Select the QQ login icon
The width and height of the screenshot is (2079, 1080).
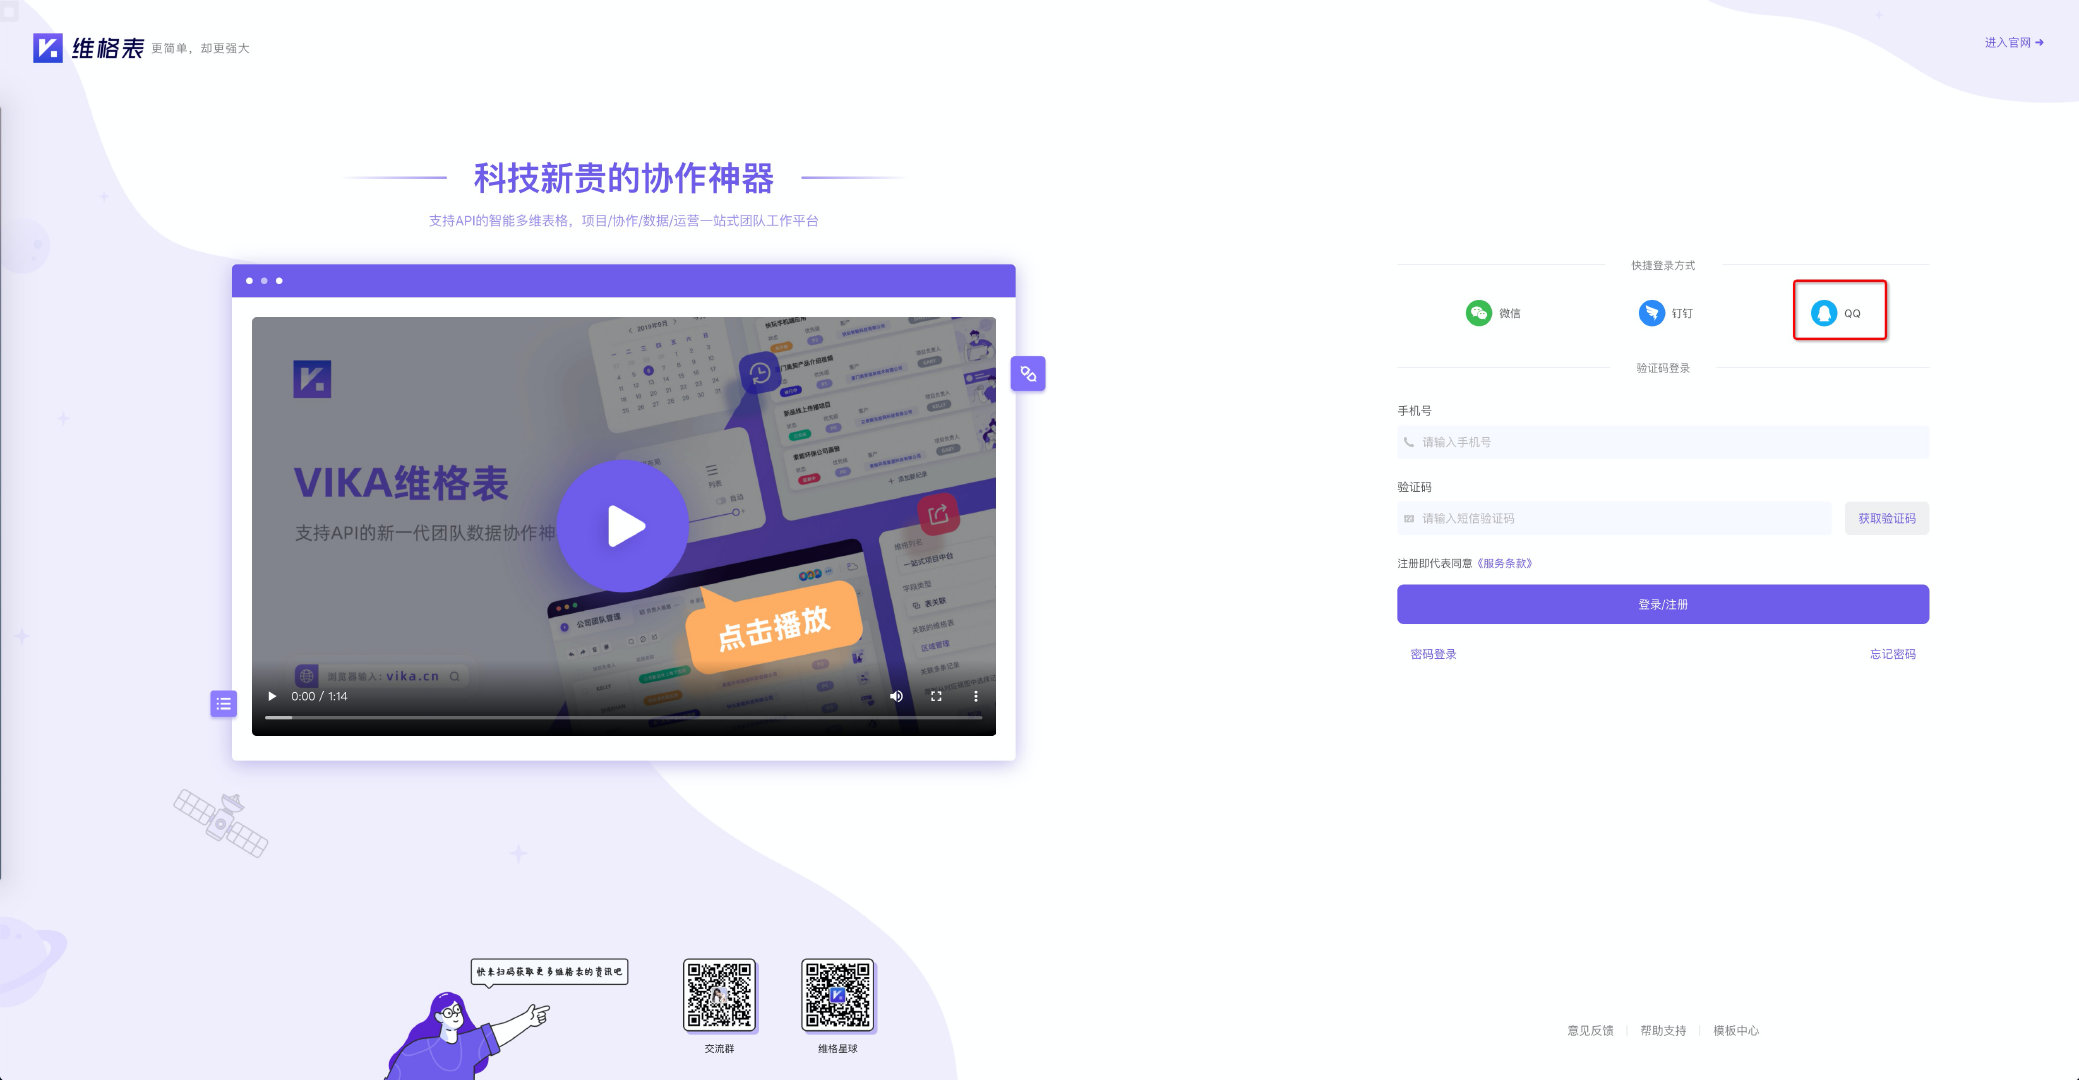click(1823, 313)
